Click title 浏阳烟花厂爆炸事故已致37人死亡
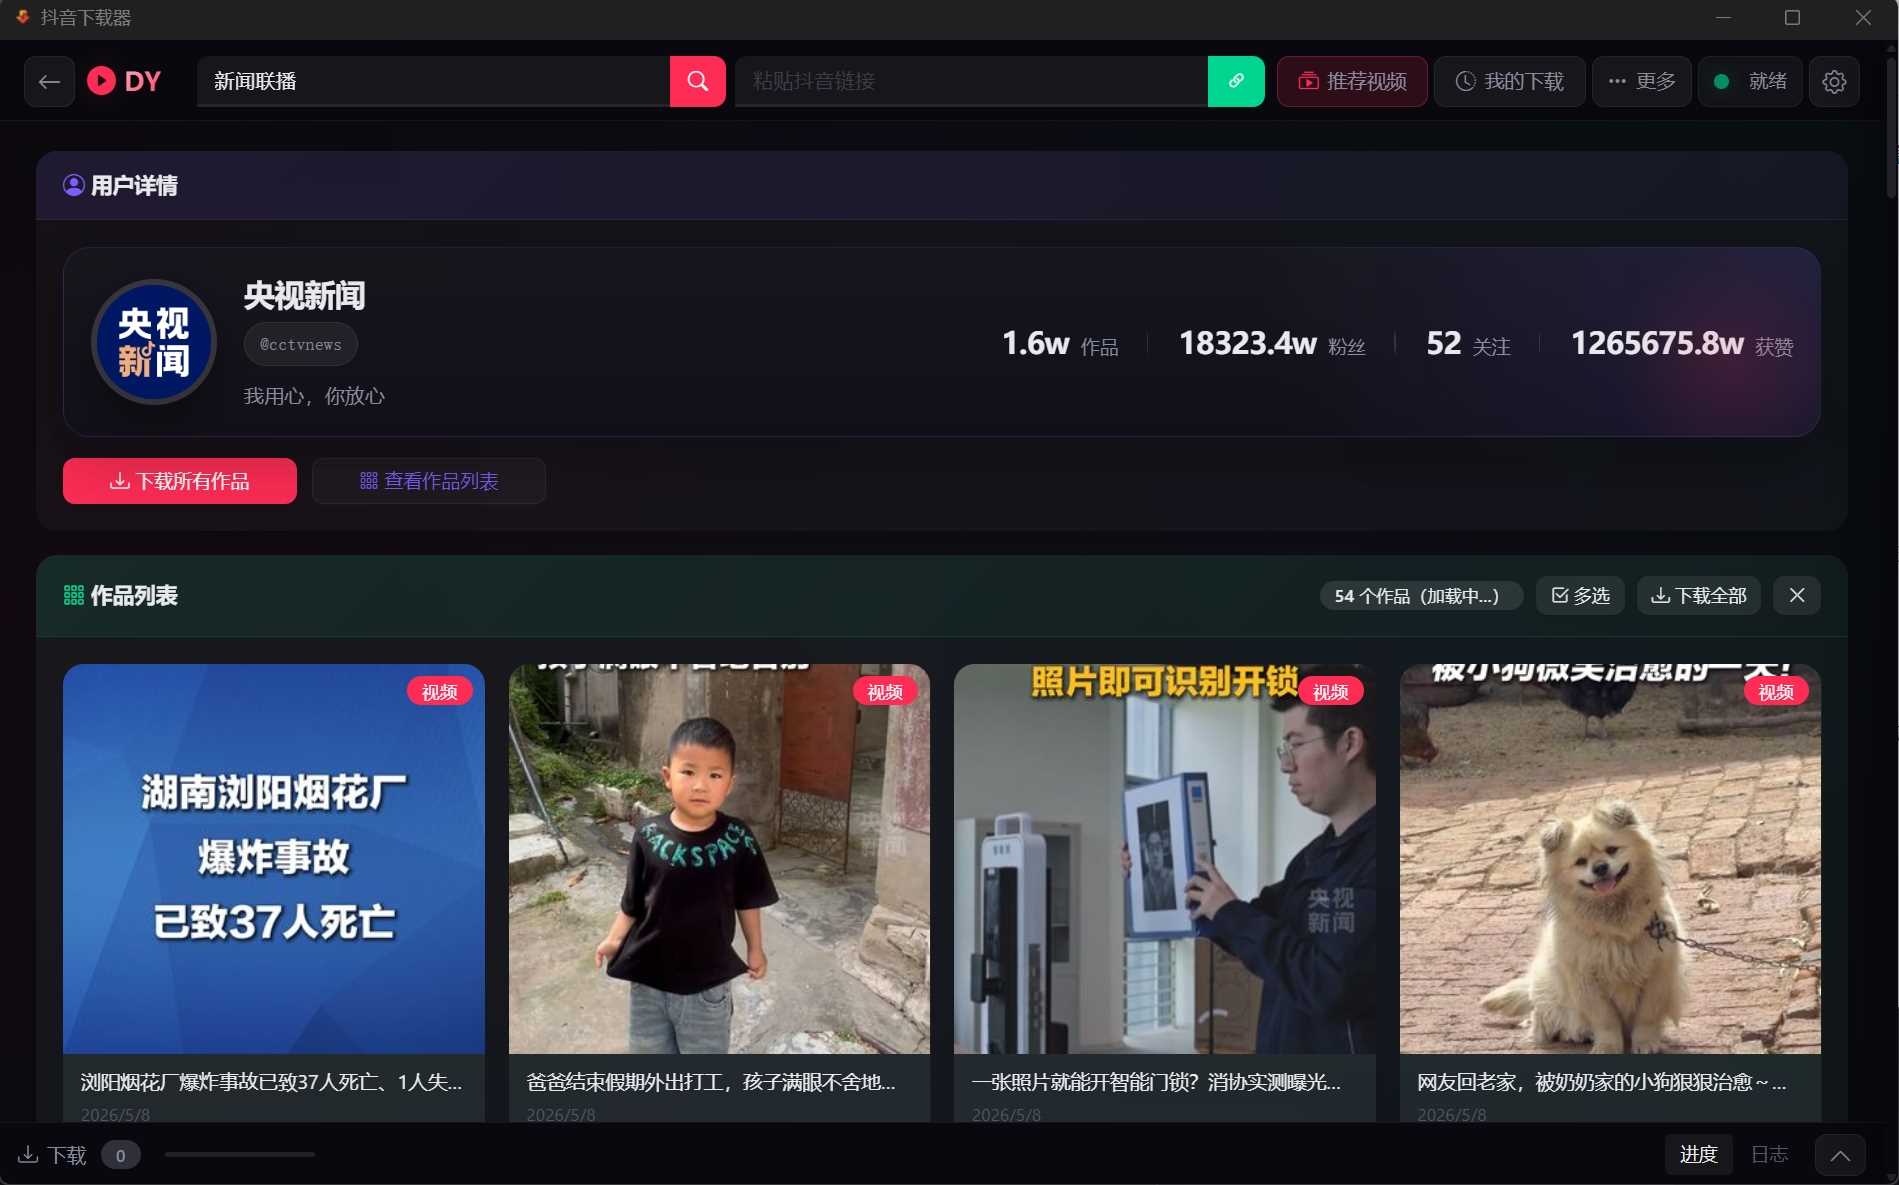The height and width of the screenshot is (1185, 1899). [271, 1082]
